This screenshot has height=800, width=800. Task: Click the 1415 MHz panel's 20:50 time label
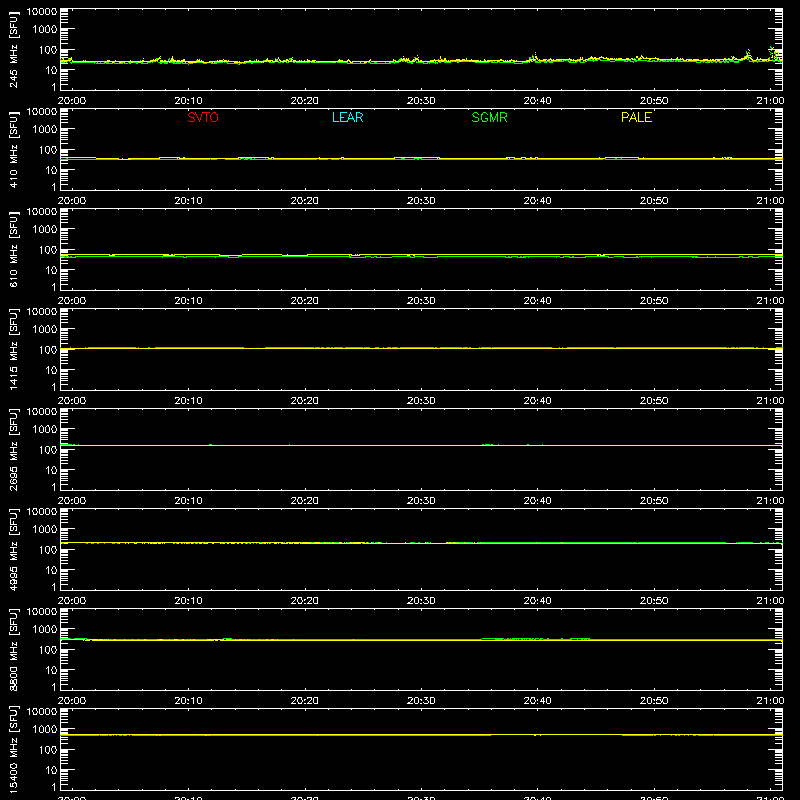[654, 401]
